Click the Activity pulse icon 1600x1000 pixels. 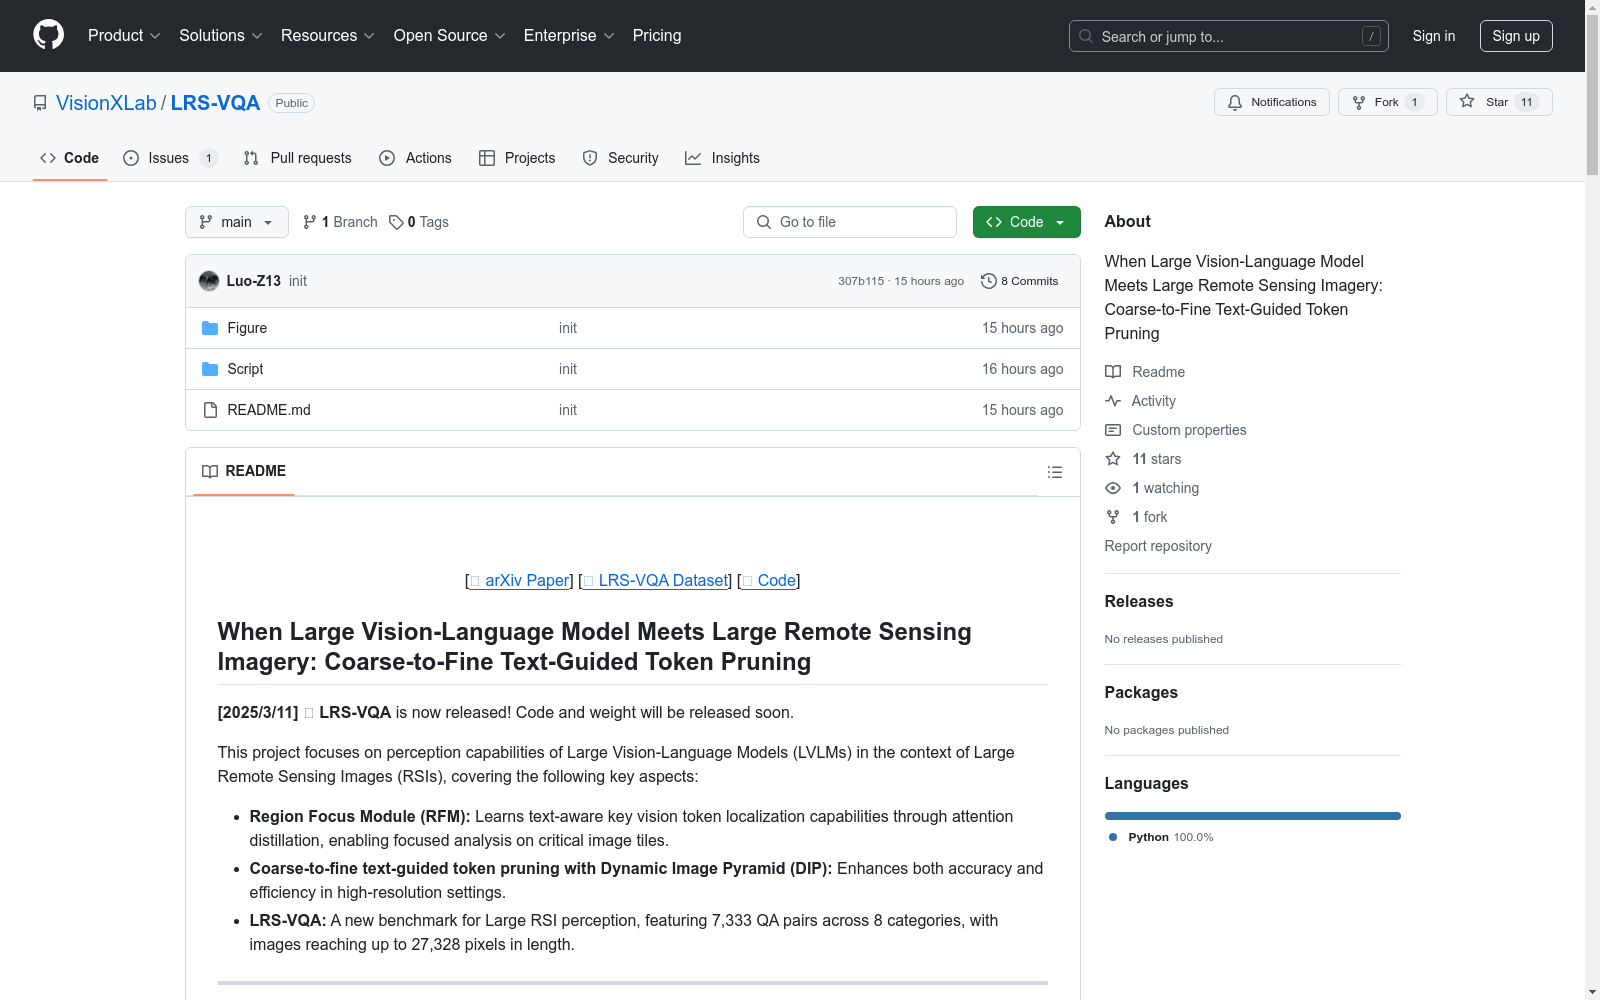(x=1113, y=401)
